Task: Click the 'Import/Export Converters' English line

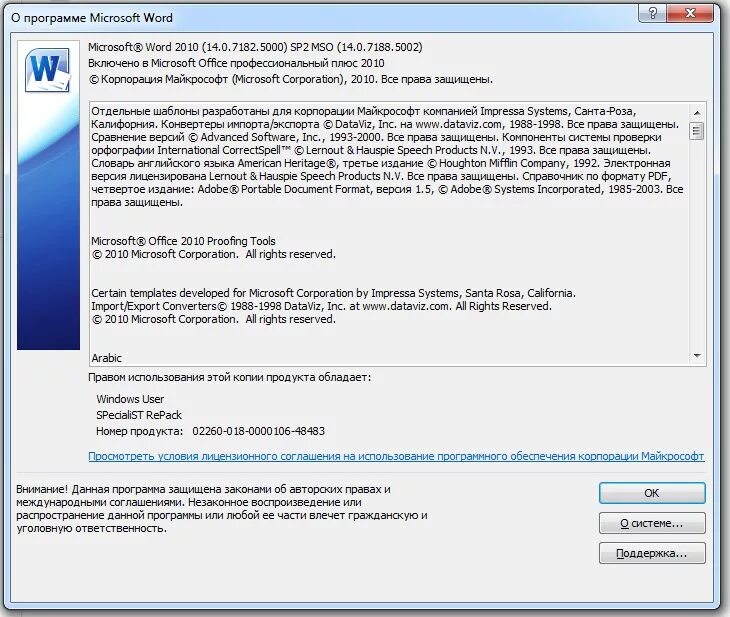Action: pyautogui.click(x=321, y=306)
